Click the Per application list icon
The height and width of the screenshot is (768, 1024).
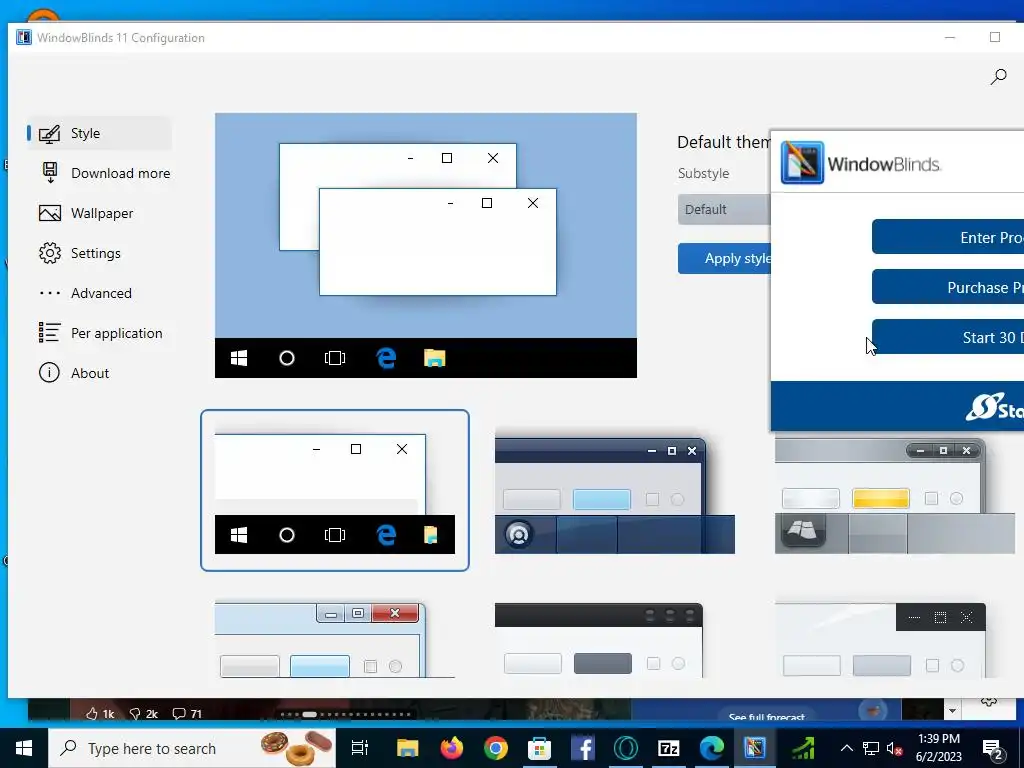[x=50, y=332]
